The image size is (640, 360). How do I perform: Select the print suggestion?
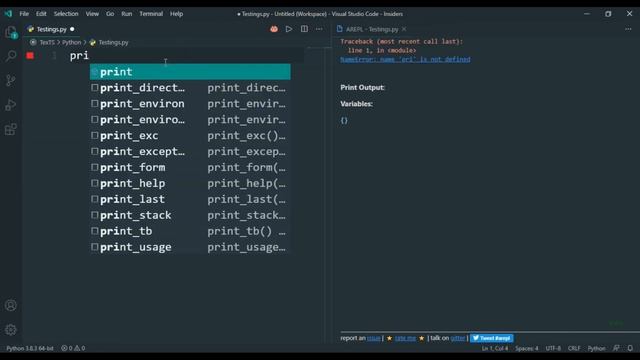[x=190, y=72]
